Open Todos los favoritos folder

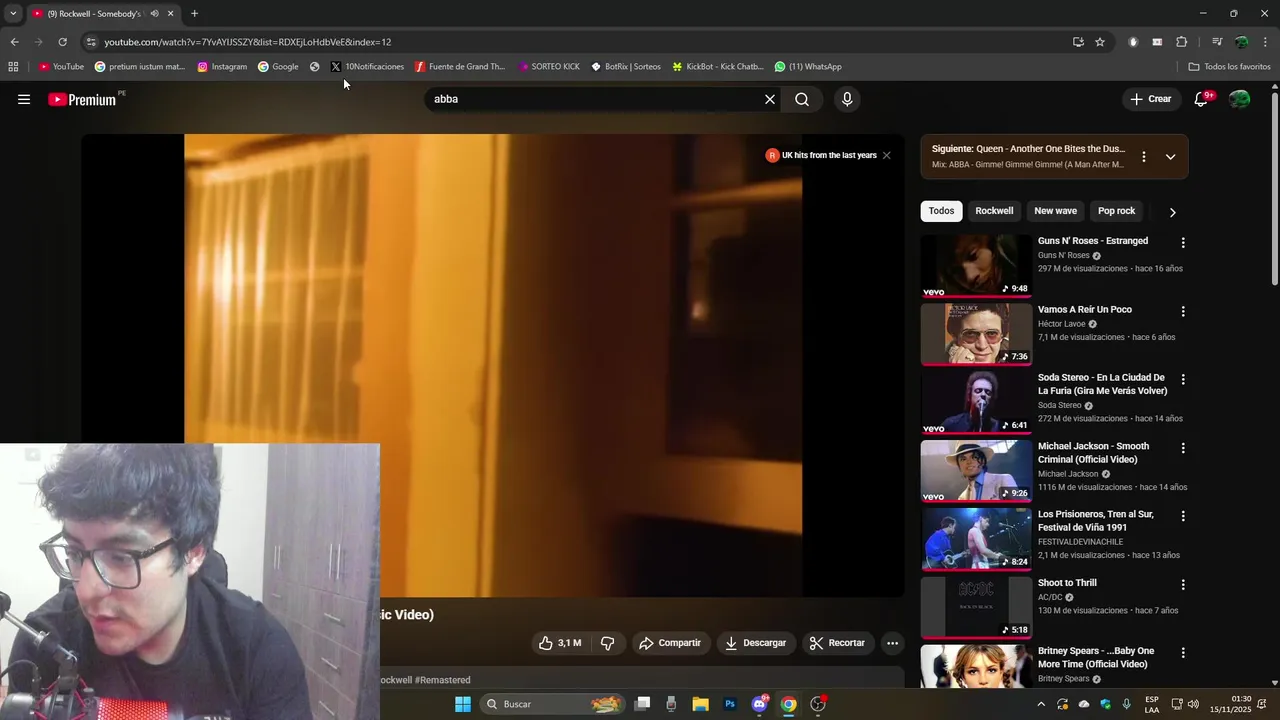point(1229,67)
